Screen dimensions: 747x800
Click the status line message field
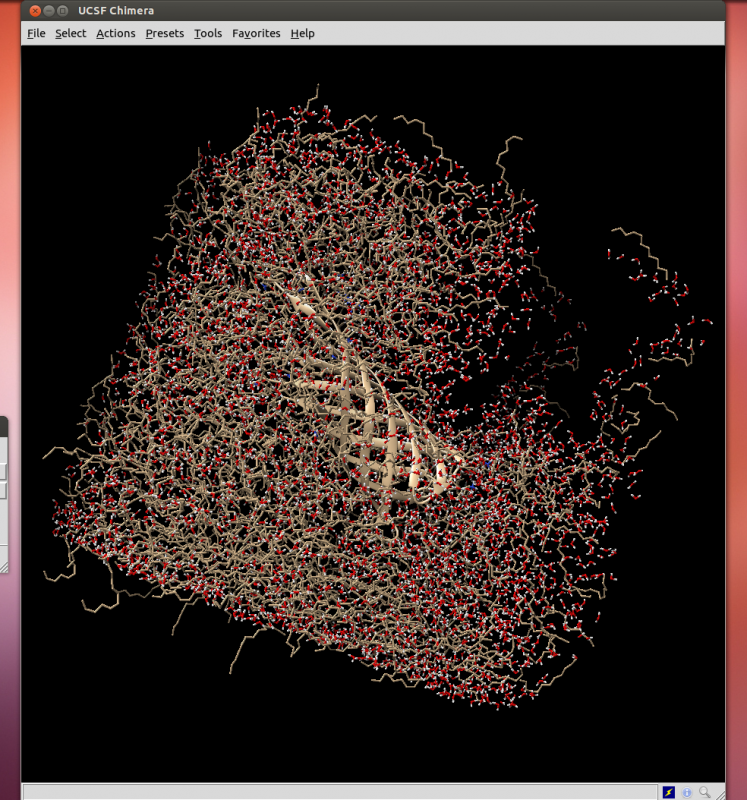pyautogui.click(x=340, y=792)
